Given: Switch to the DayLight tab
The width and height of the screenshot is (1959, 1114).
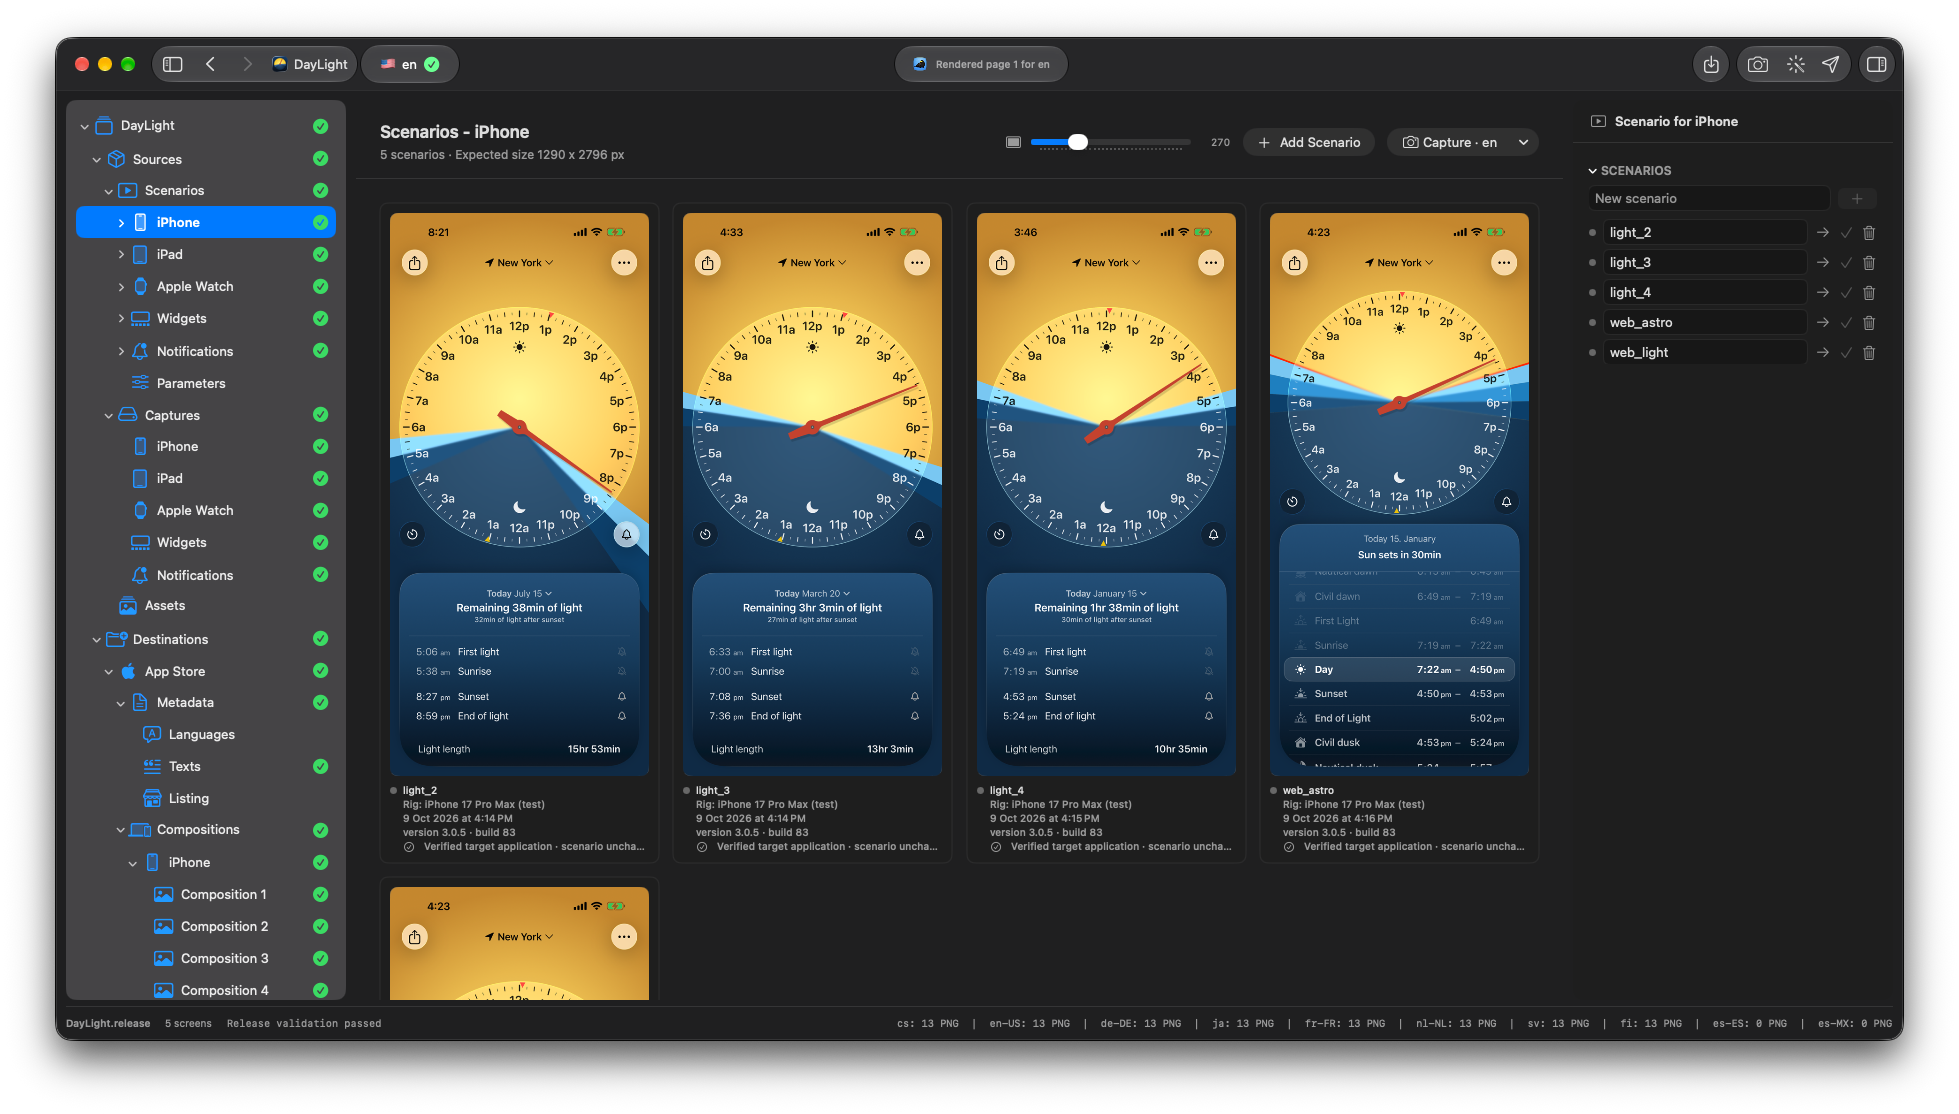Looking at the screenshot, I should click(x=309, y=64).
